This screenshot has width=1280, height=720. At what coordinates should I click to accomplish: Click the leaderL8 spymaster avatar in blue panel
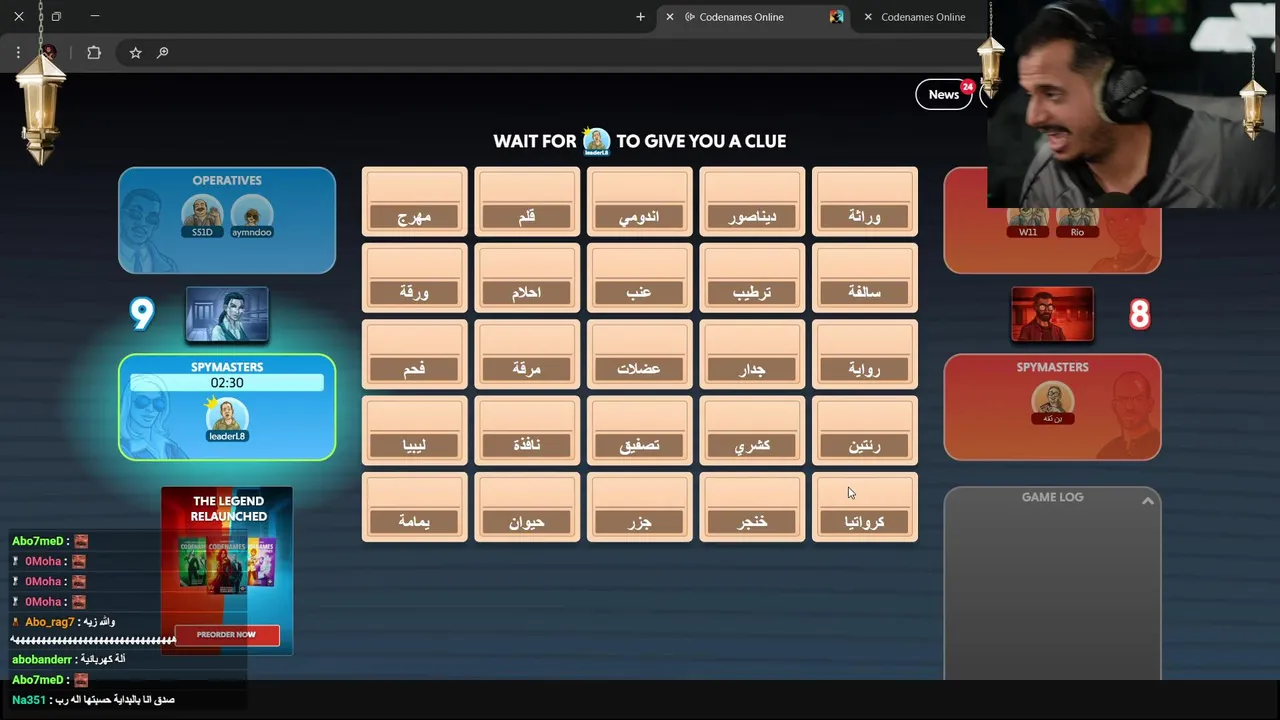click(x=227, y=417)
